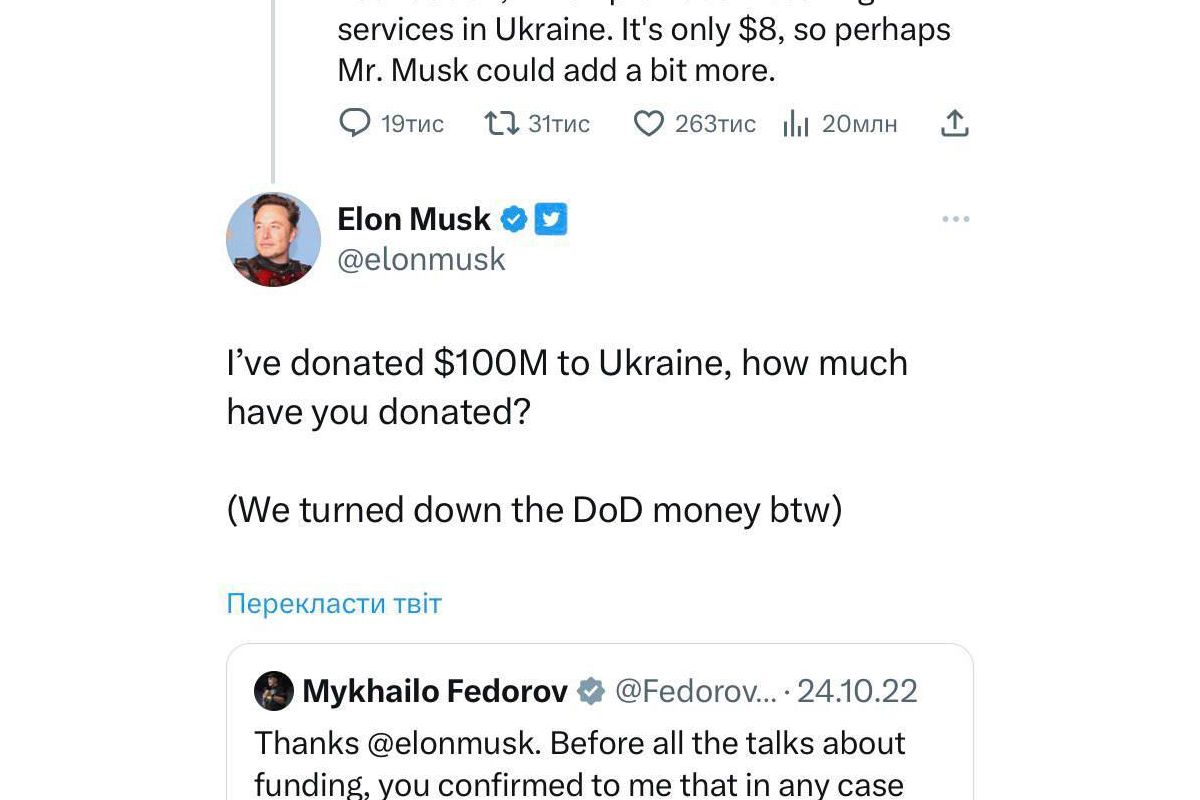Click the 31тис retweets count

559,124
